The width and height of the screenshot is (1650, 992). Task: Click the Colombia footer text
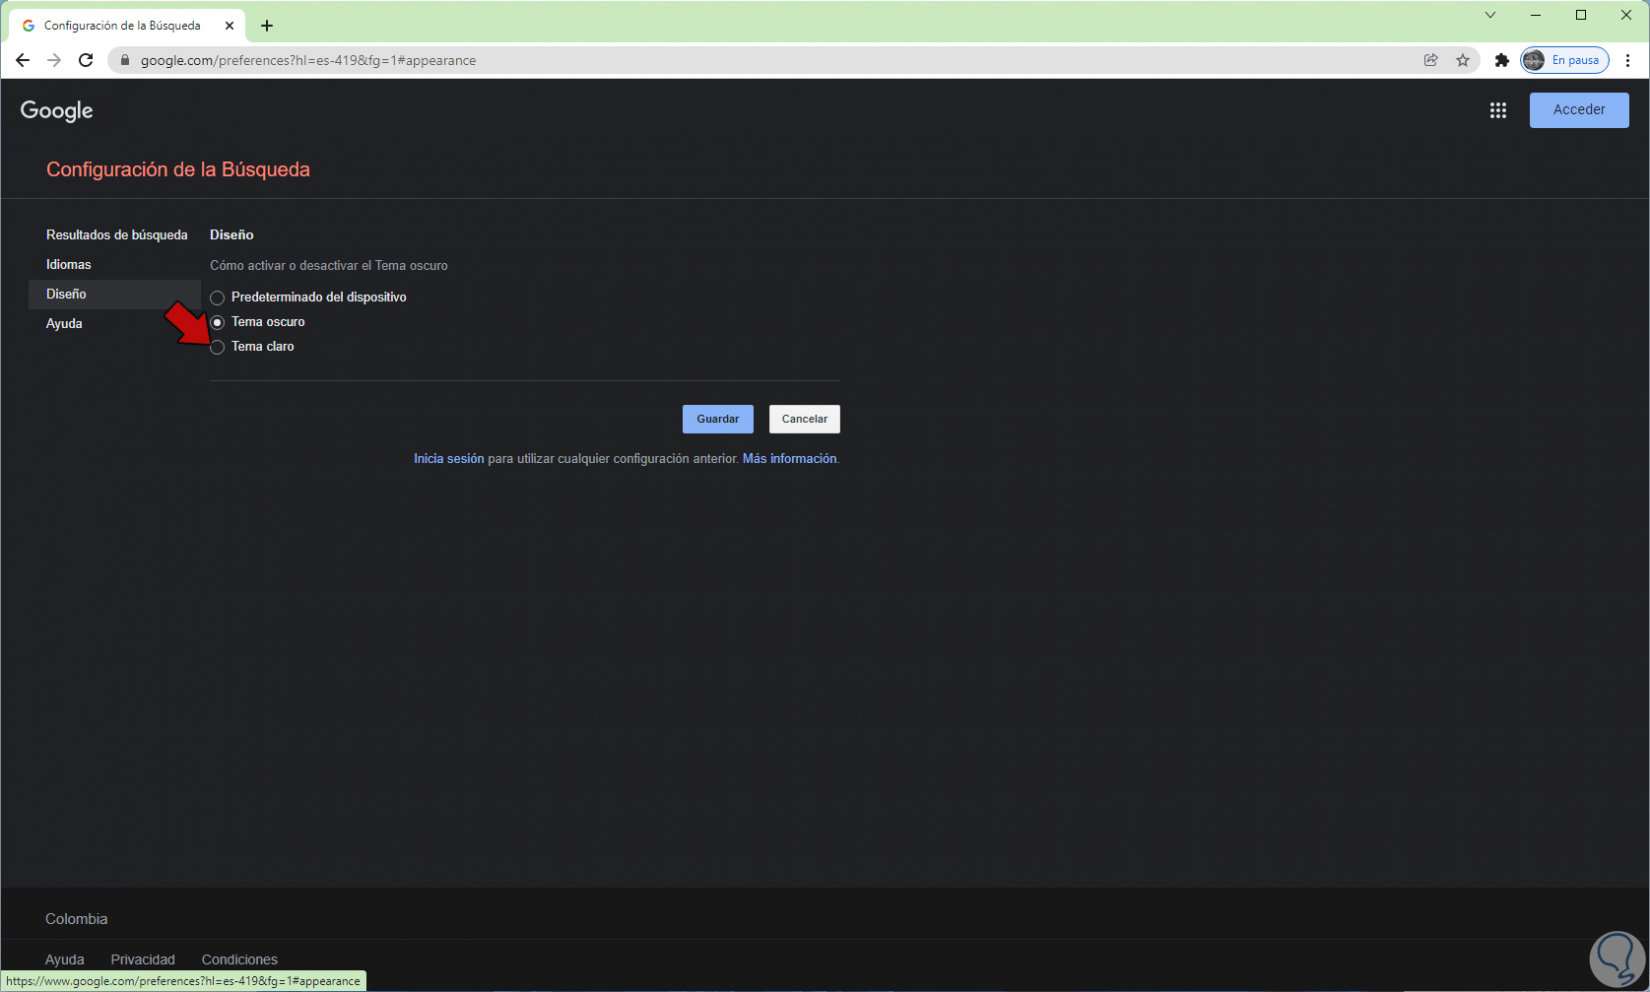77,919
